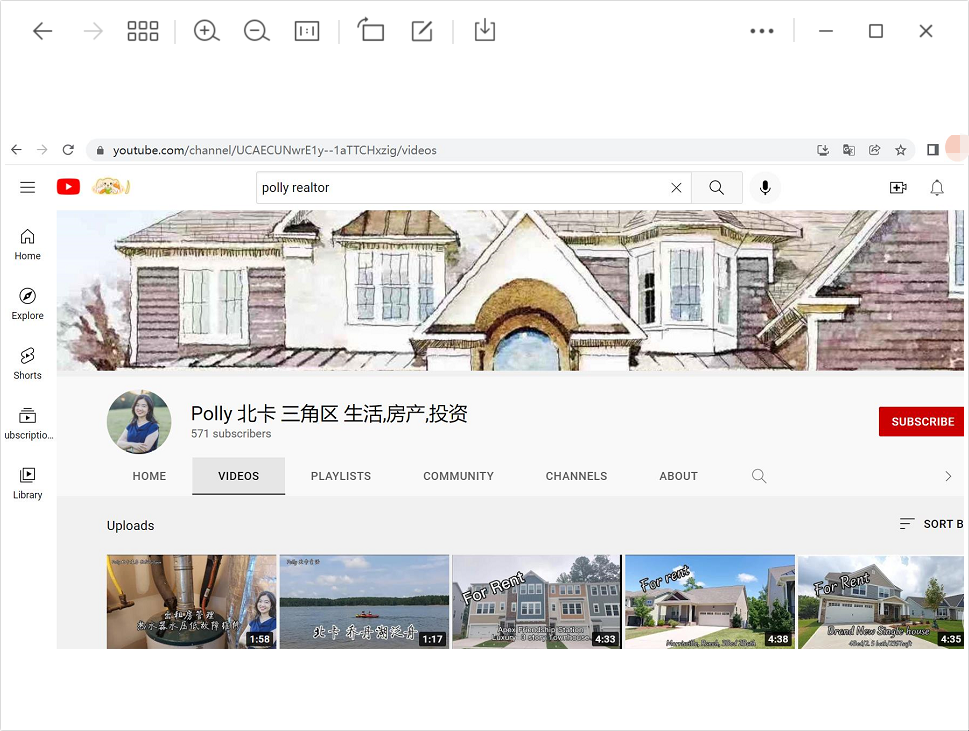Show image at actual size 1:1
The width and height of the screenshot is (969, 731).
click(x=307, y=31)
